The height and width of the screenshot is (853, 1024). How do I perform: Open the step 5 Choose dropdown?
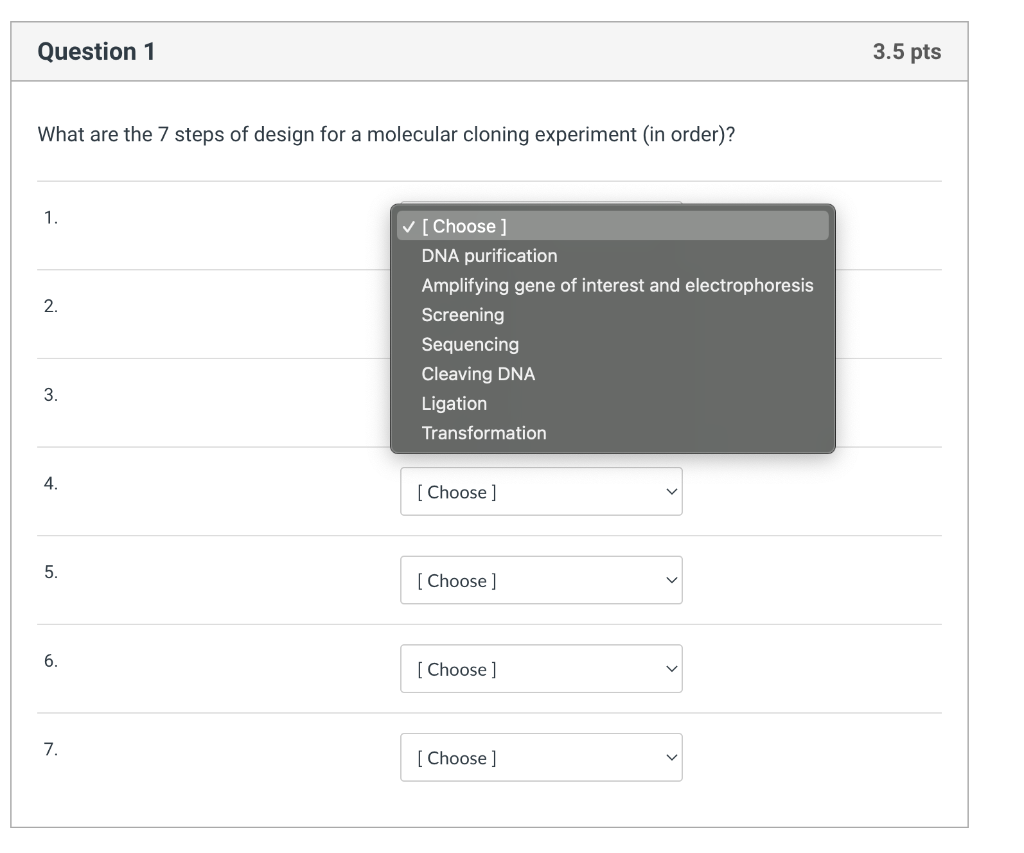540,581
